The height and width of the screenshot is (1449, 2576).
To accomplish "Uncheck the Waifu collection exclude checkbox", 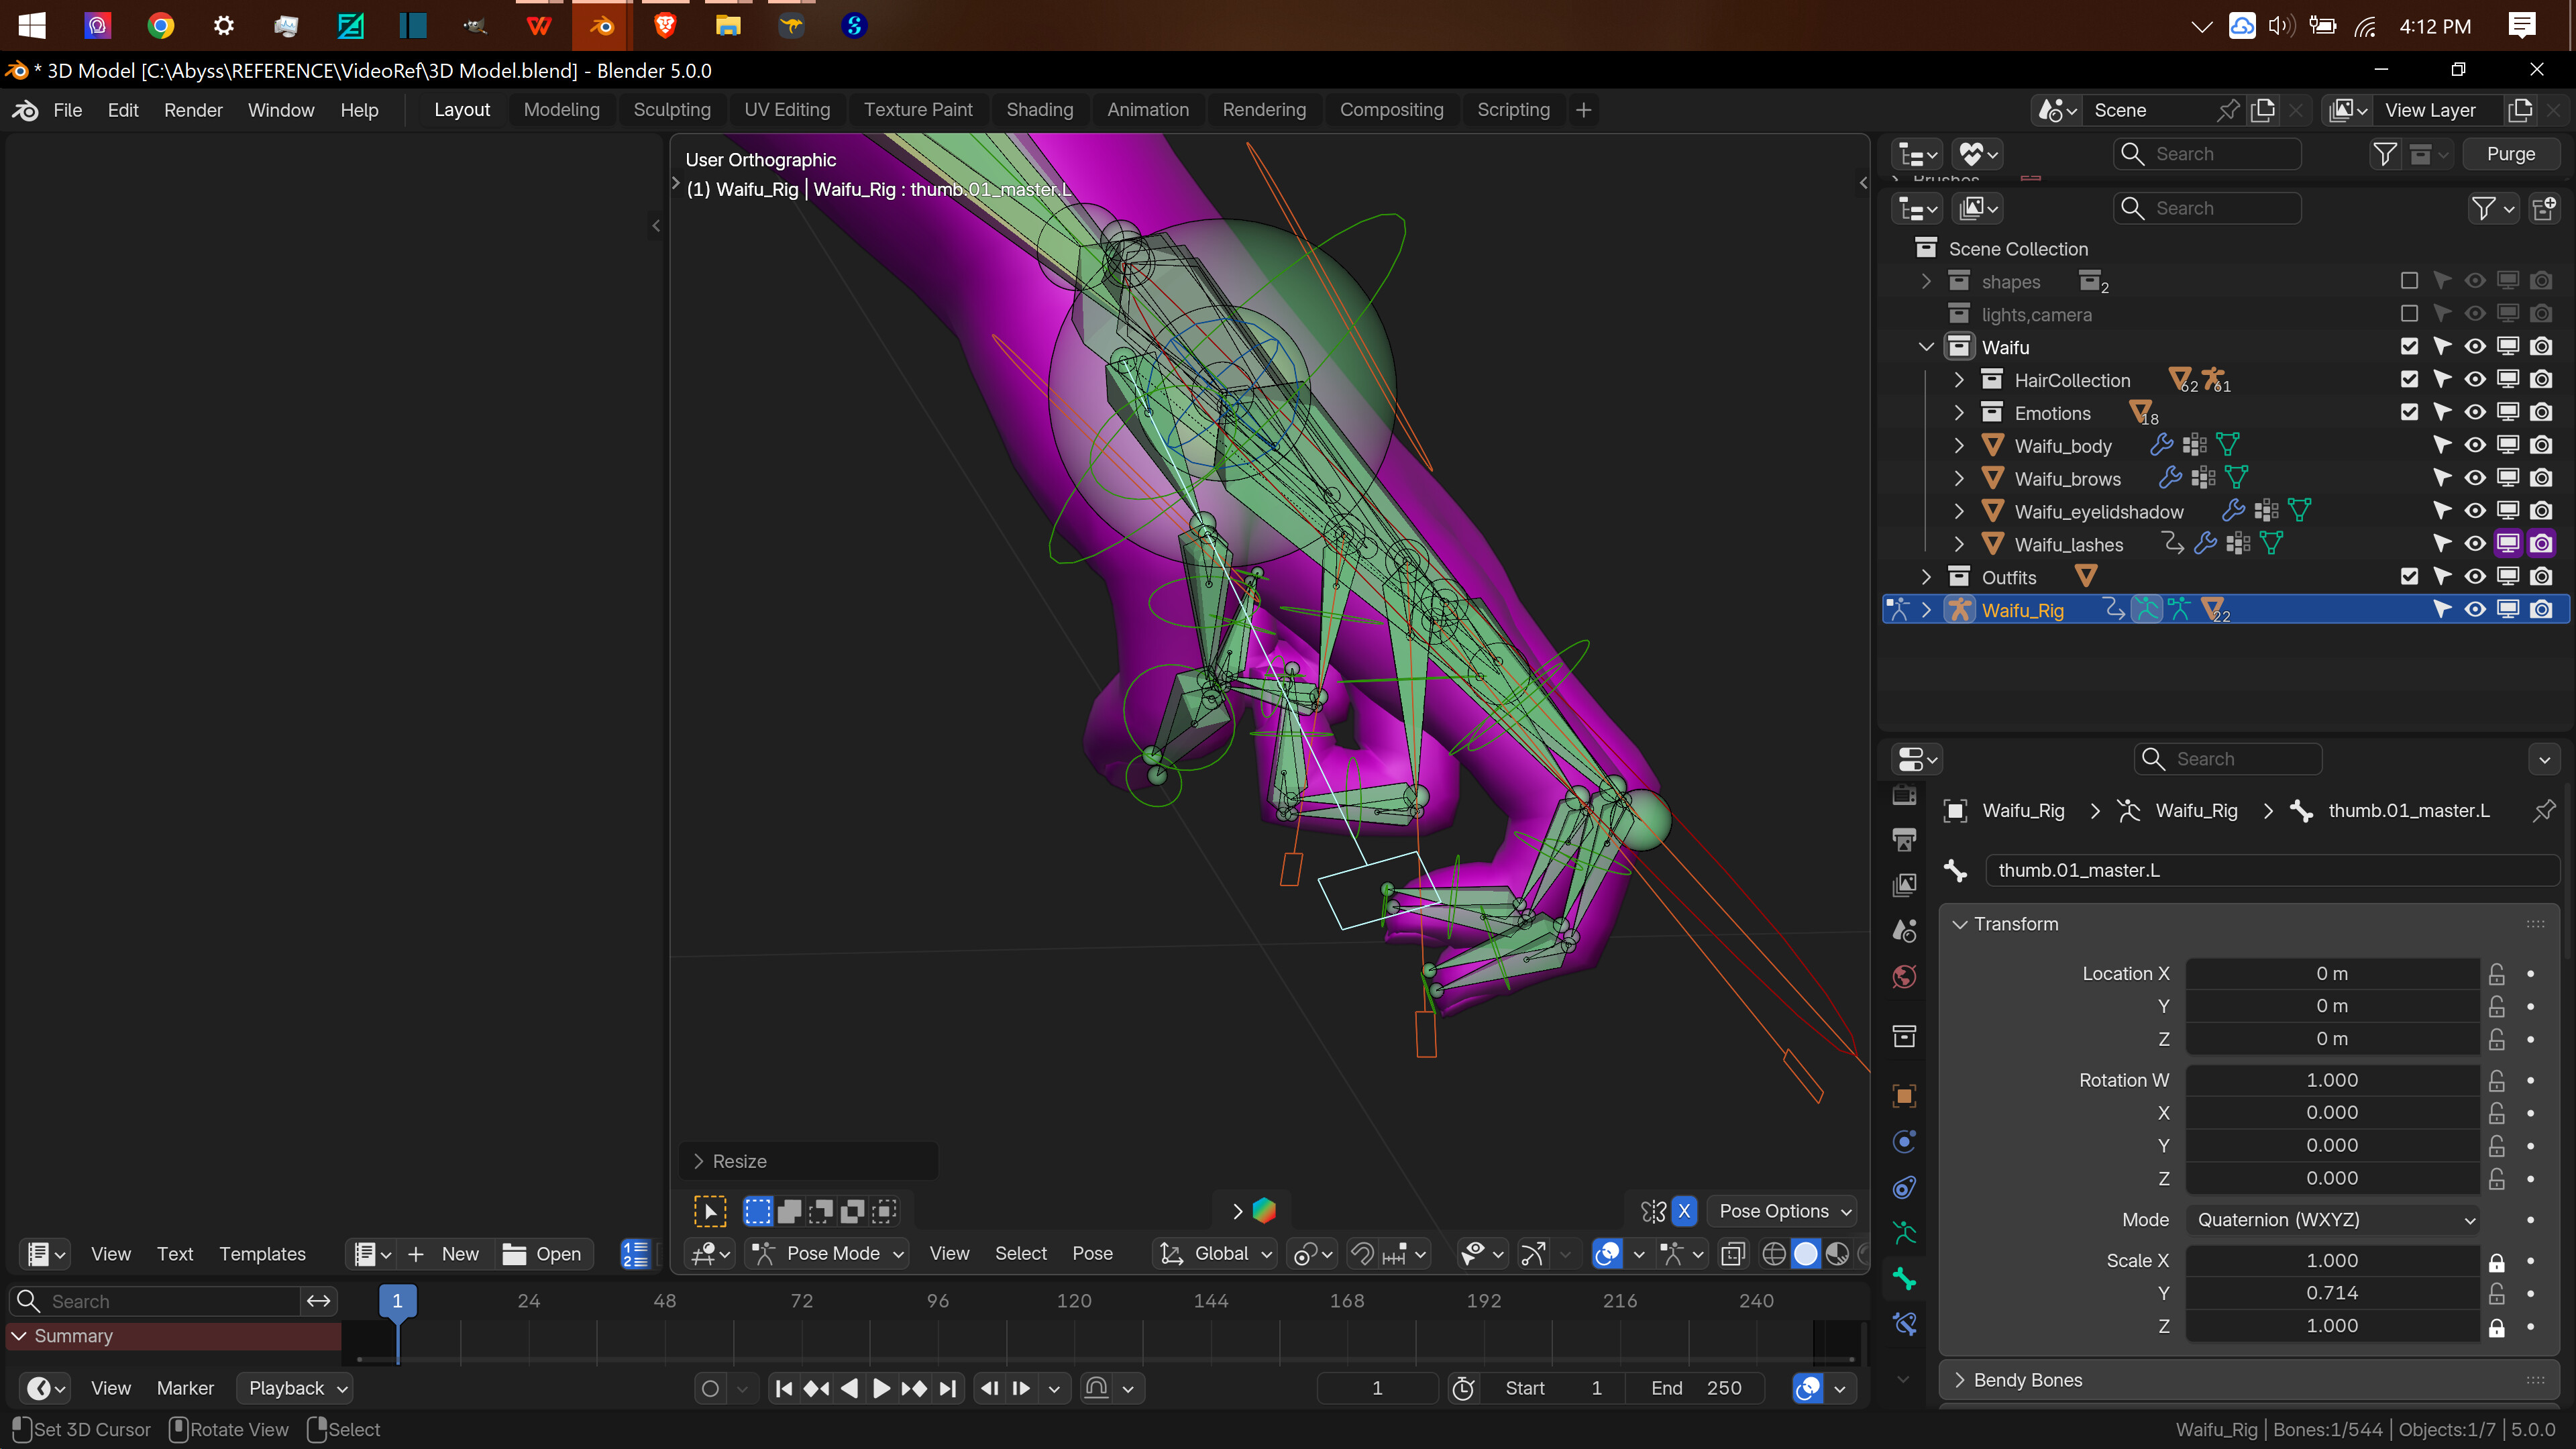I will [x=2409, y=347].
